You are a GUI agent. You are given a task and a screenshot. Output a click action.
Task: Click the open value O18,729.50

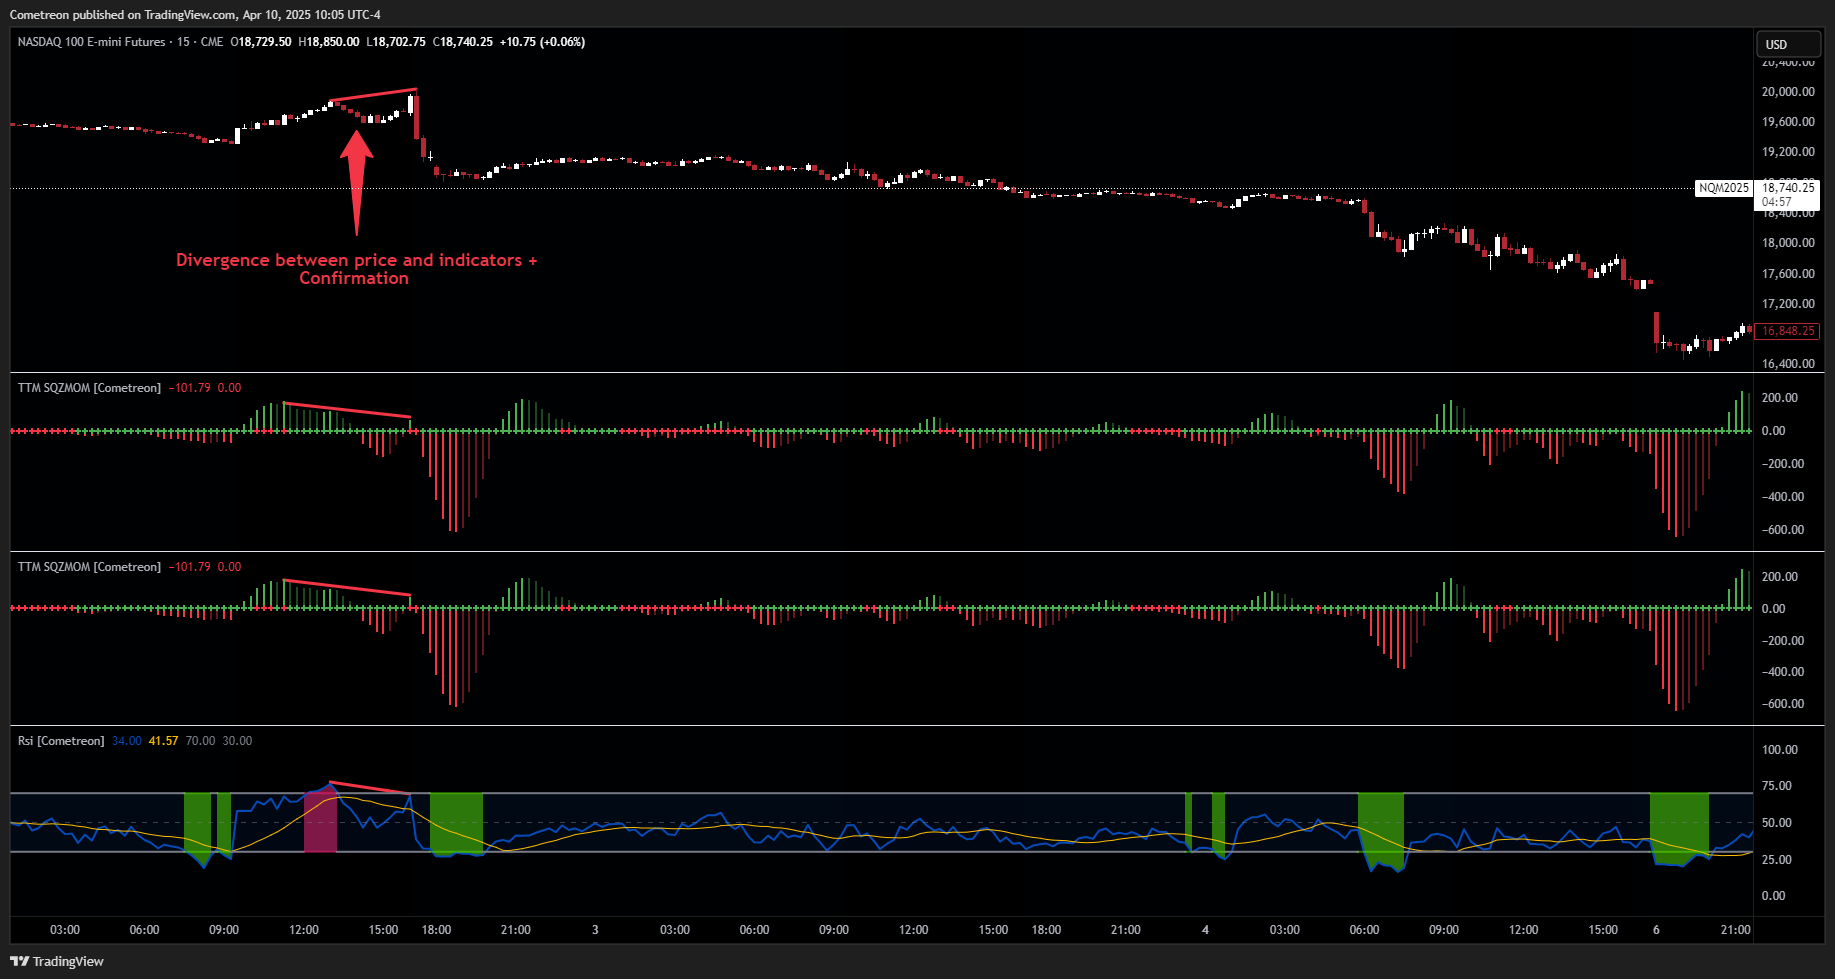(x=261, y=42)
